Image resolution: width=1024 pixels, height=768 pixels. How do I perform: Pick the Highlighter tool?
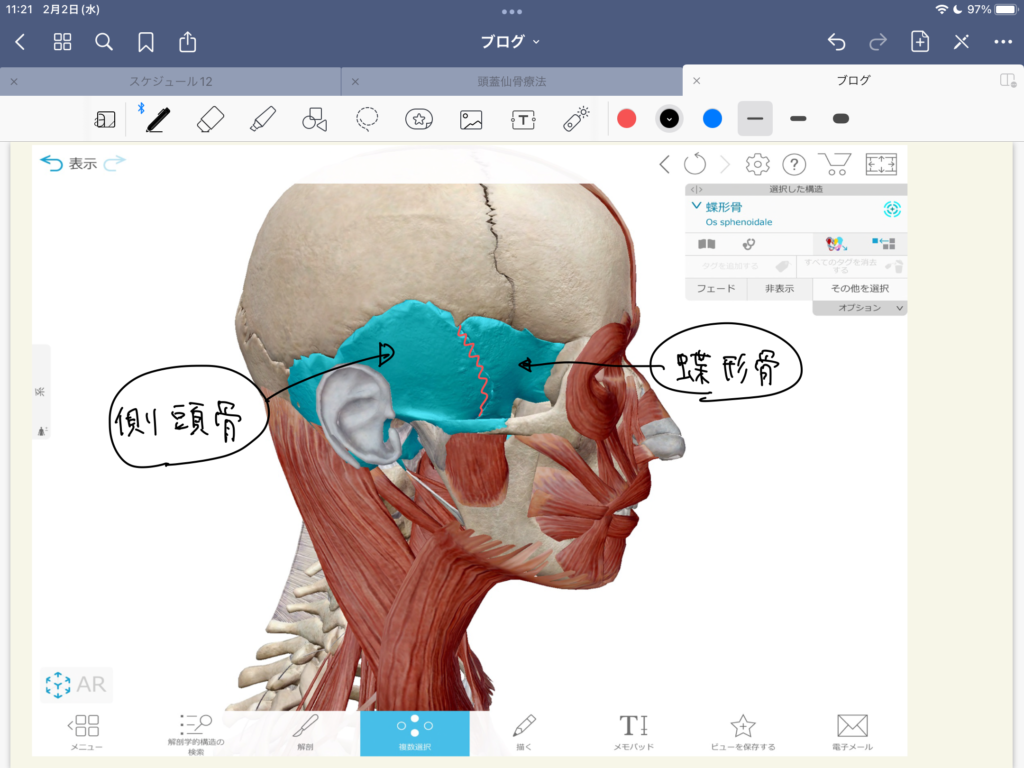coord(261,118)
